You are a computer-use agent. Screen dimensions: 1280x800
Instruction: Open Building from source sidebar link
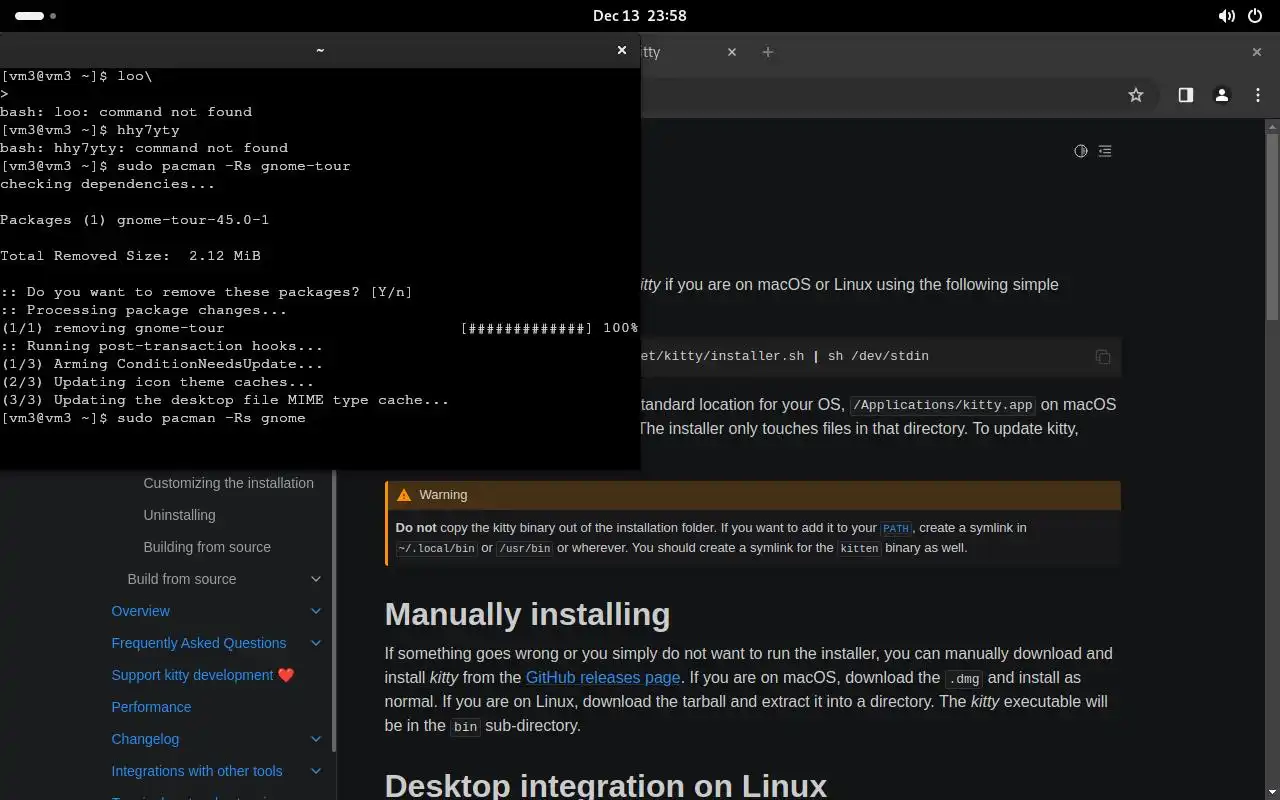pyautogui.click(x=207, y=547)
